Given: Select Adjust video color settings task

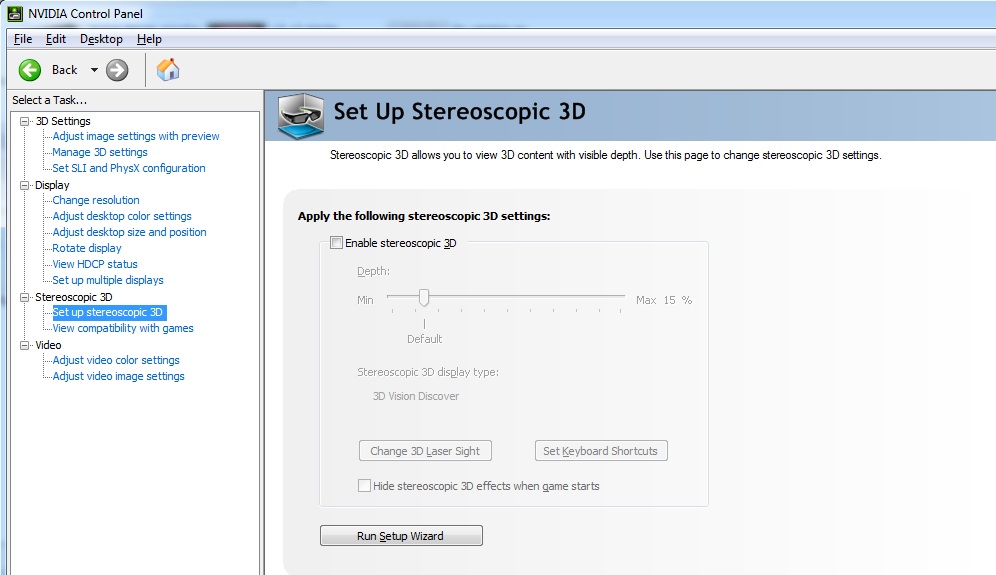Looking at the screenshot, I should point(116,360).
